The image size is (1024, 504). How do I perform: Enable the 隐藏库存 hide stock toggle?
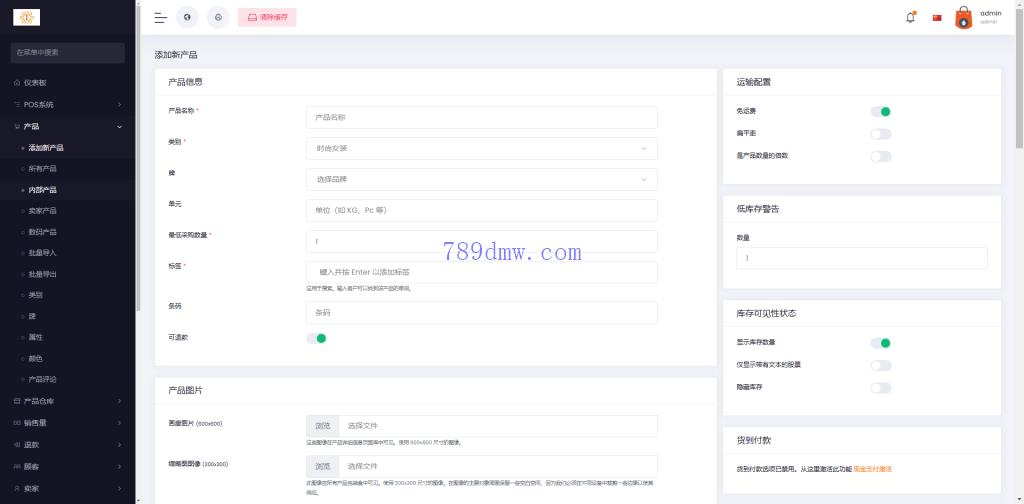point(880,388)
